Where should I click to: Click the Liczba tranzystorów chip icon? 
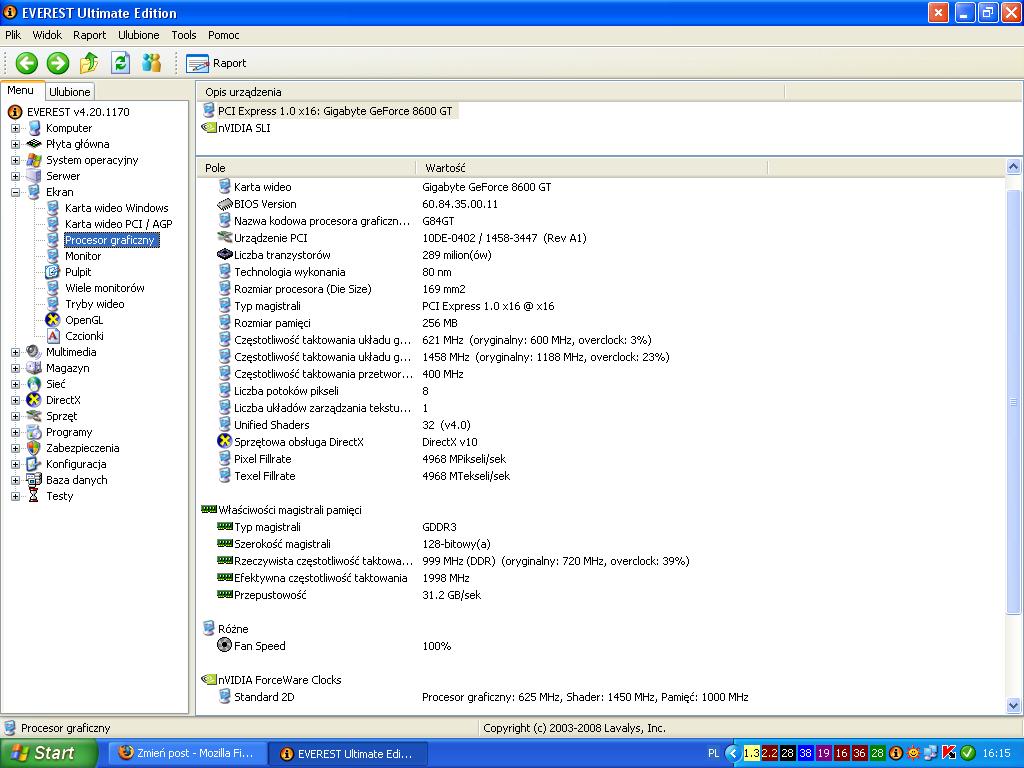(x=225, y=255)
